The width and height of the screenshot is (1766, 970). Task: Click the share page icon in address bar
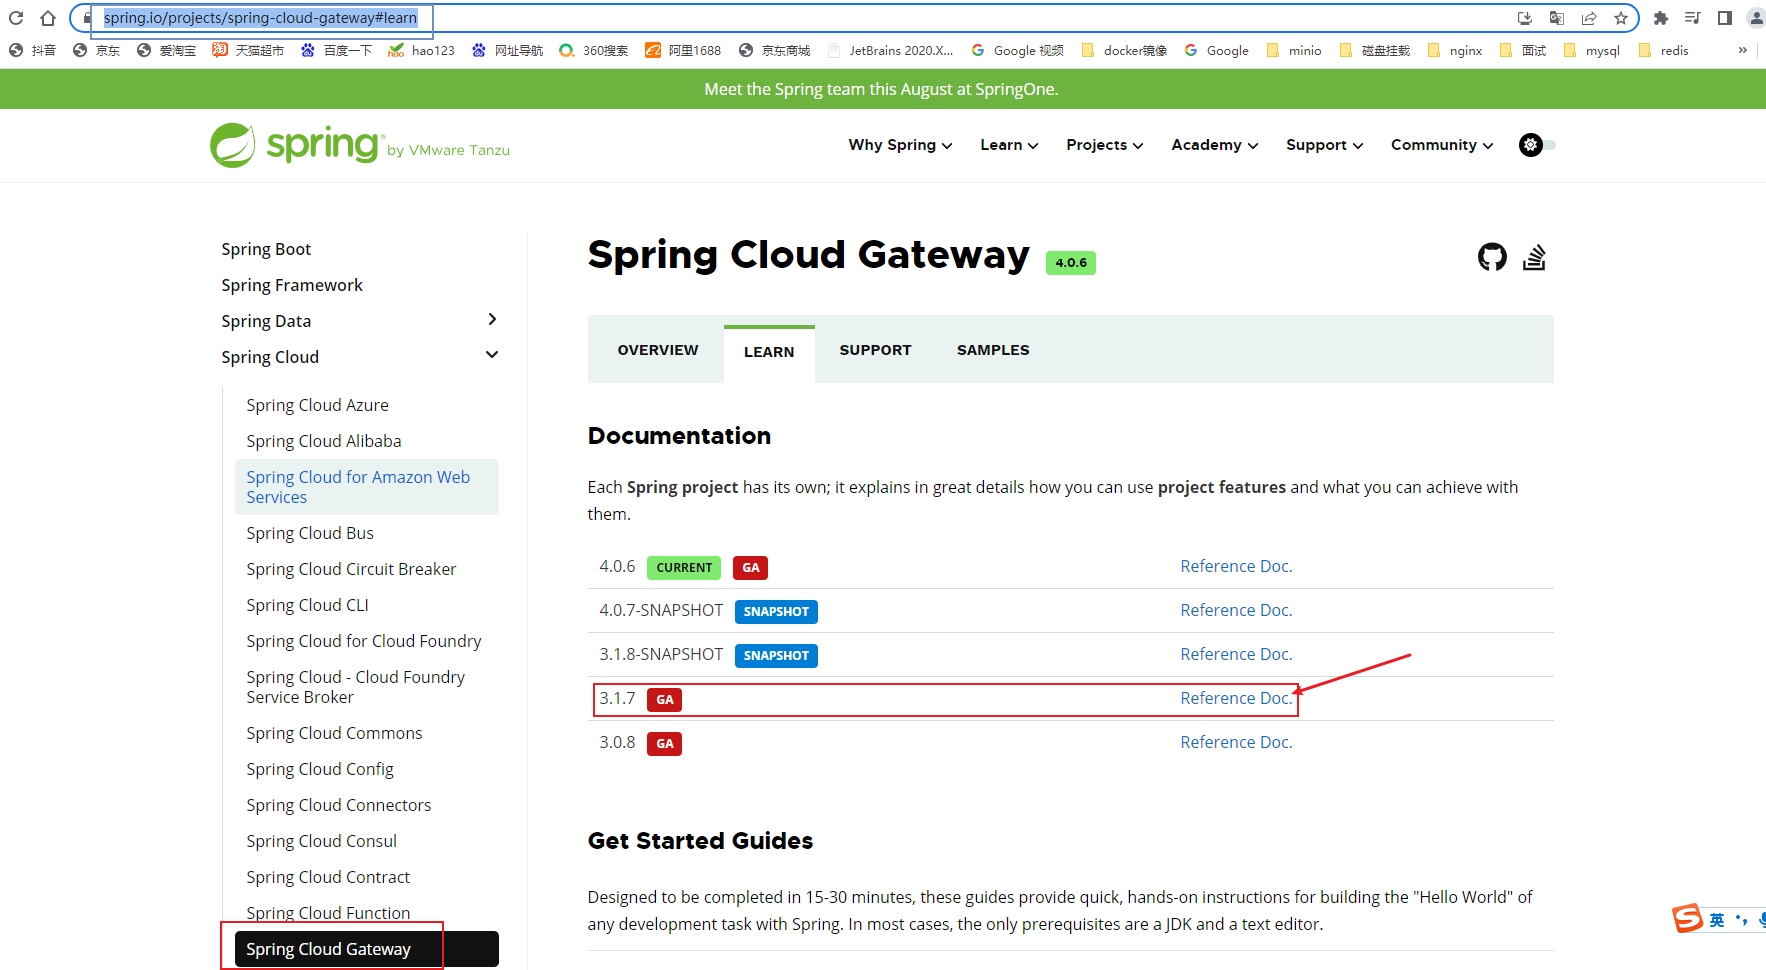[x=1589, y=18]
